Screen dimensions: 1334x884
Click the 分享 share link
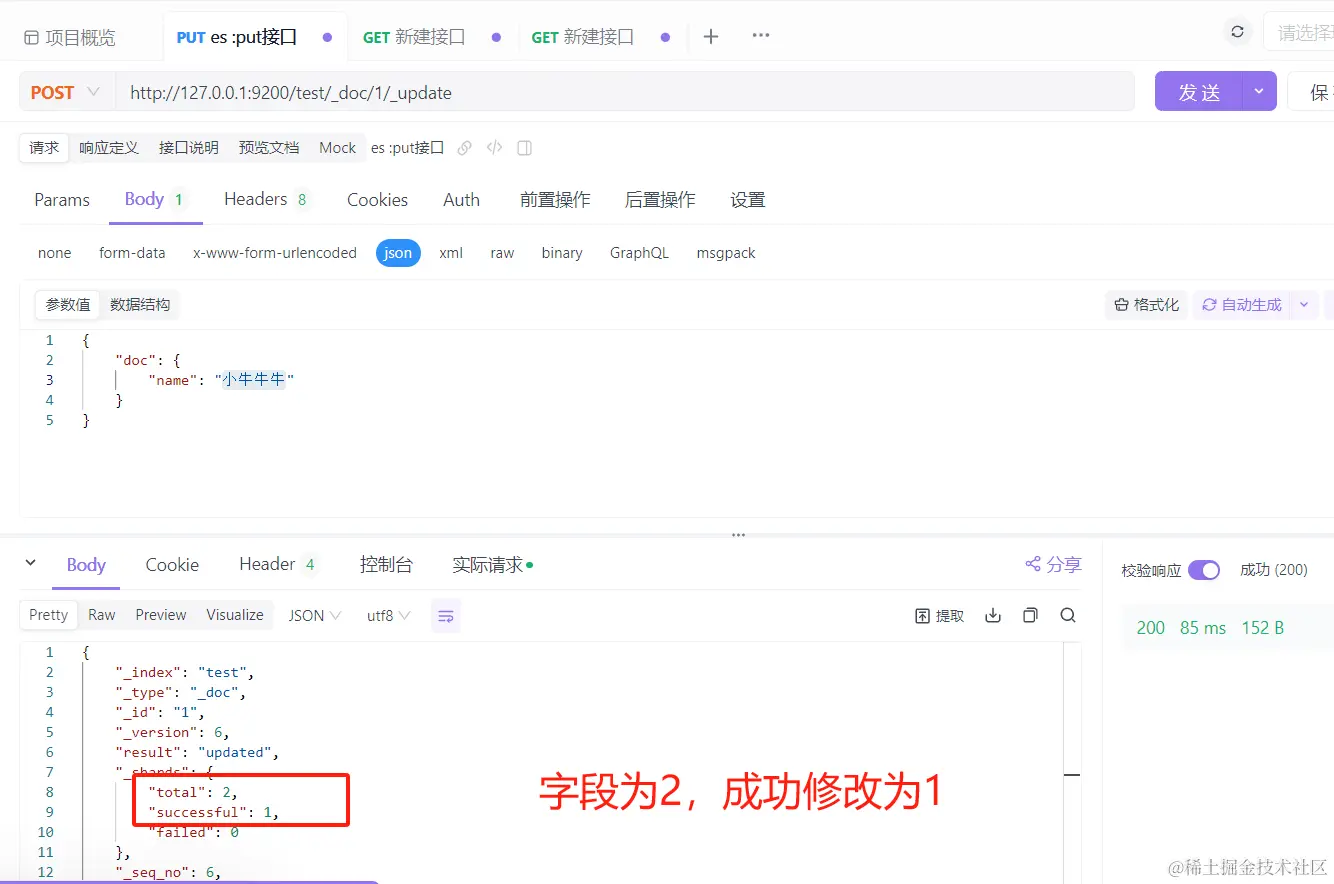click(x=1064, y=565)
